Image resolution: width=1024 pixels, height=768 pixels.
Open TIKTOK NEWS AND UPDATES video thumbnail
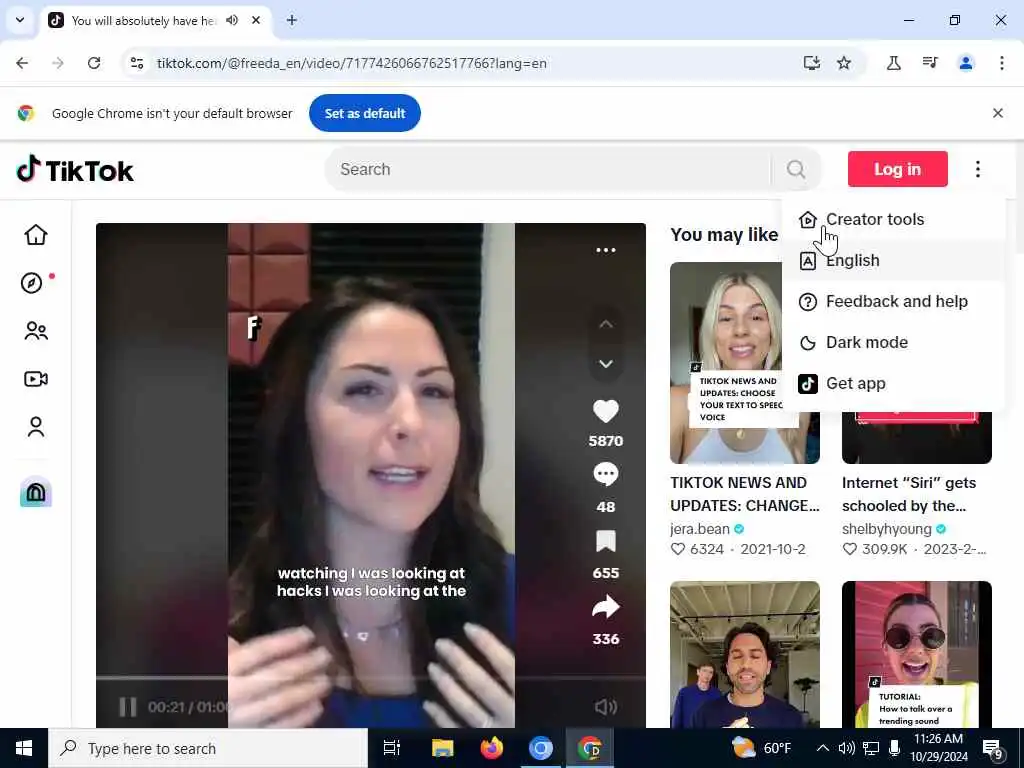point(726,362)
